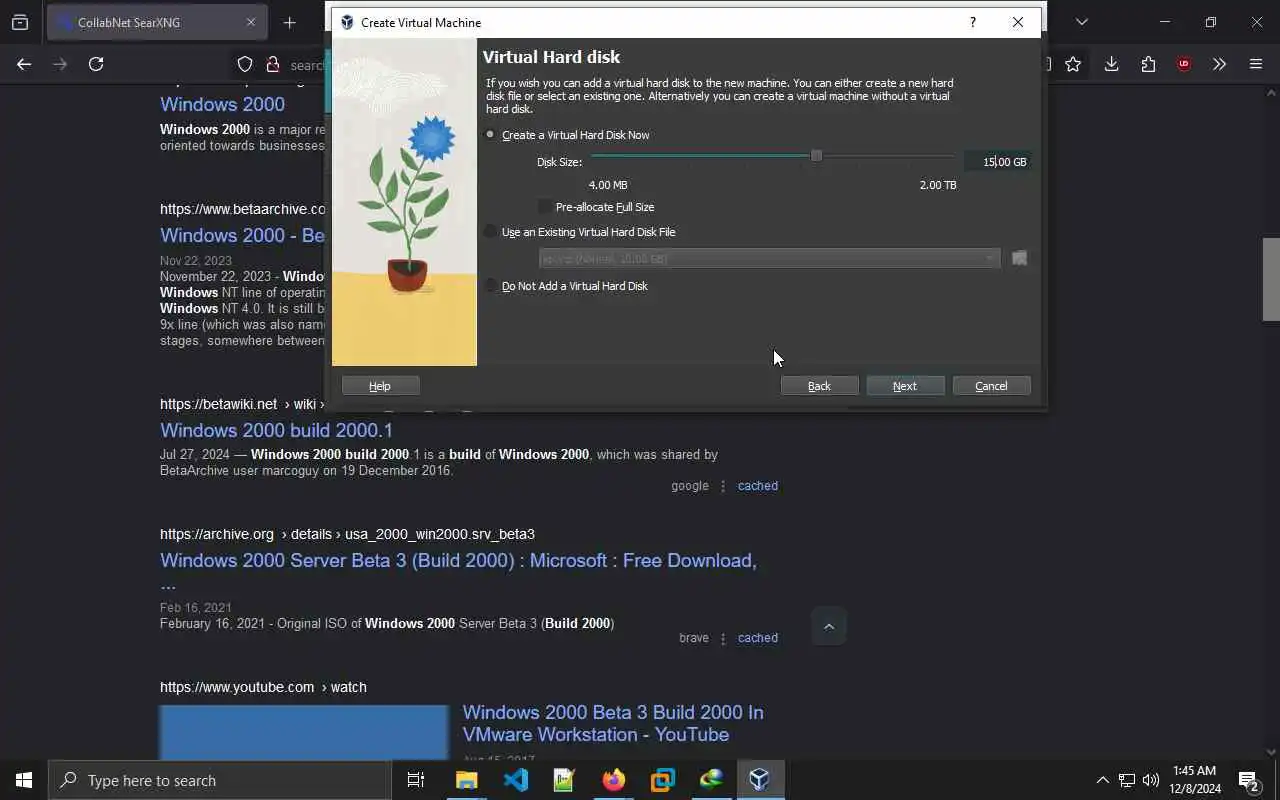Switch to VirtualBox on the taskbar
Viewport: 1280px width, 800px height.
[760, 780]
